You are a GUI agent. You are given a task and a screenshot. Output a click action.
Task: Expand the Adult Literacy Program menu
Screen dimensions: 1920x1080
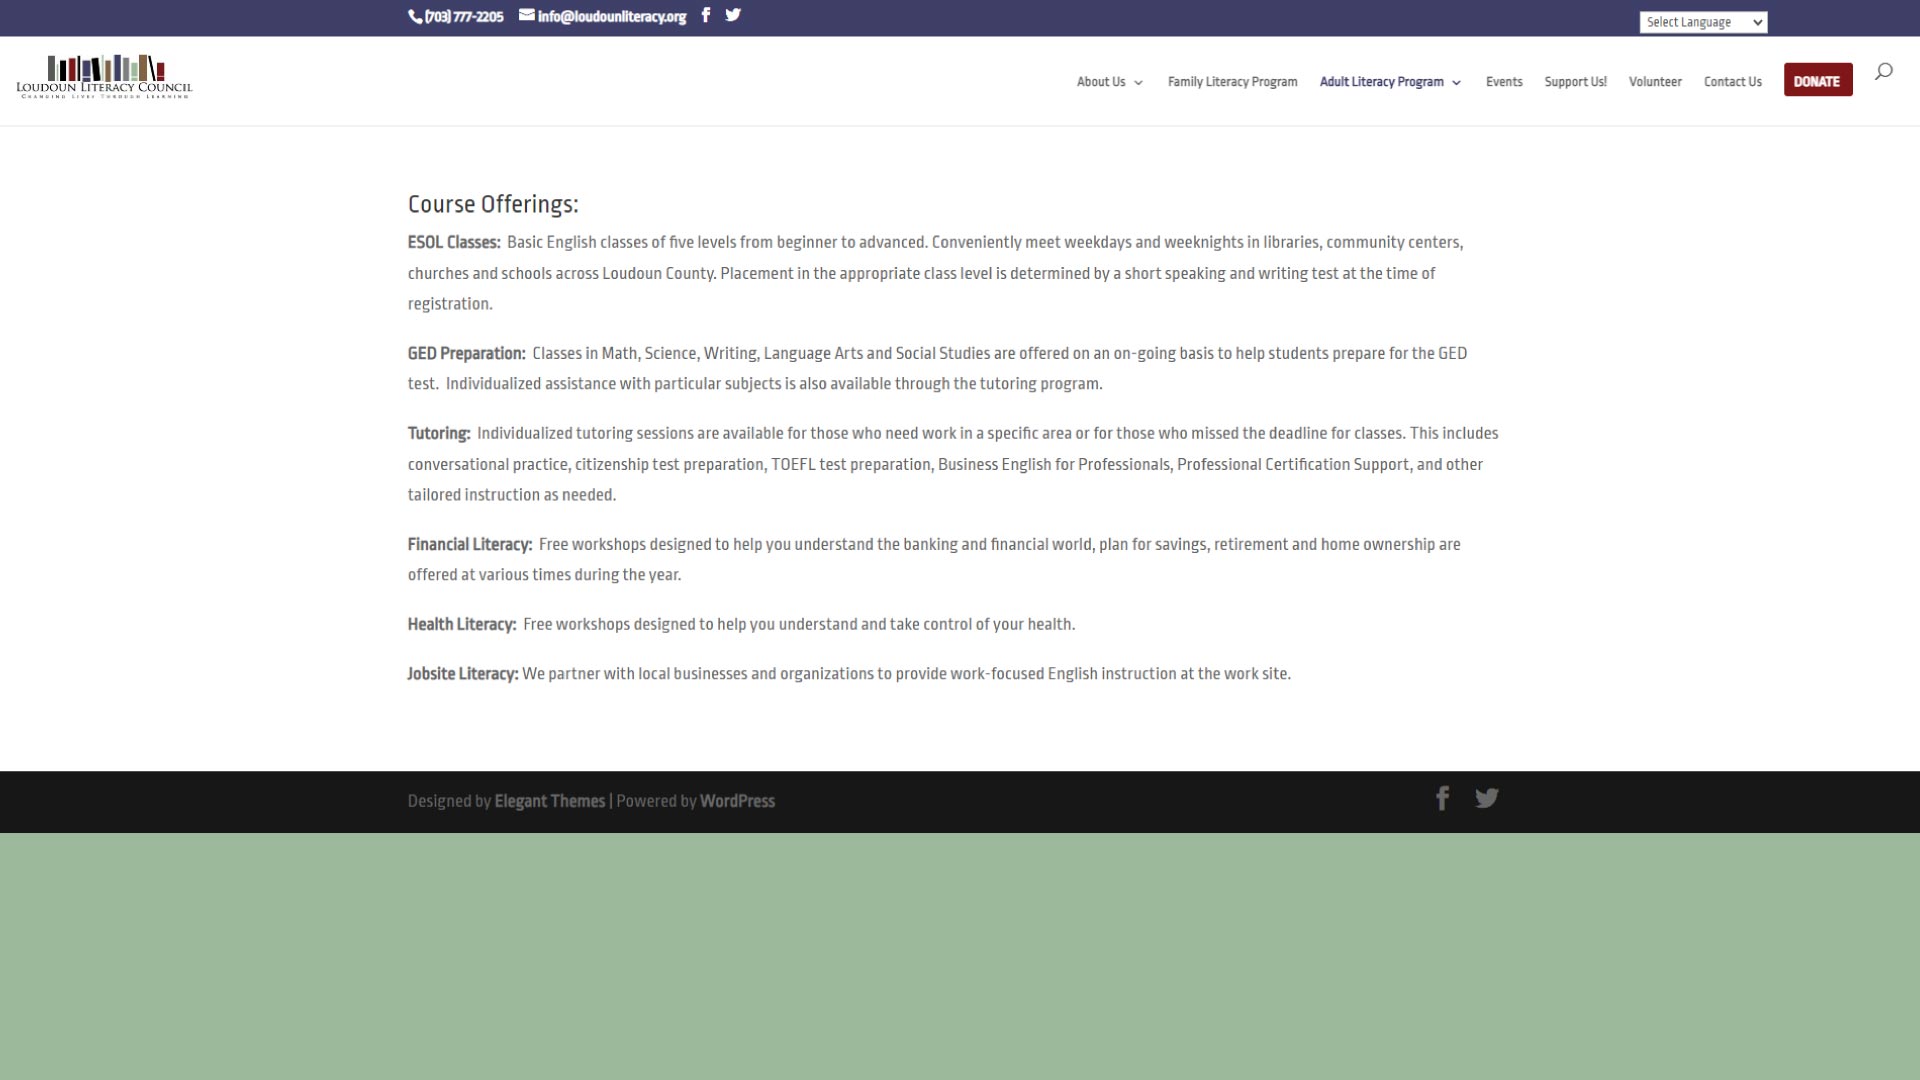pyautogui.click(x=1390, y=82)
